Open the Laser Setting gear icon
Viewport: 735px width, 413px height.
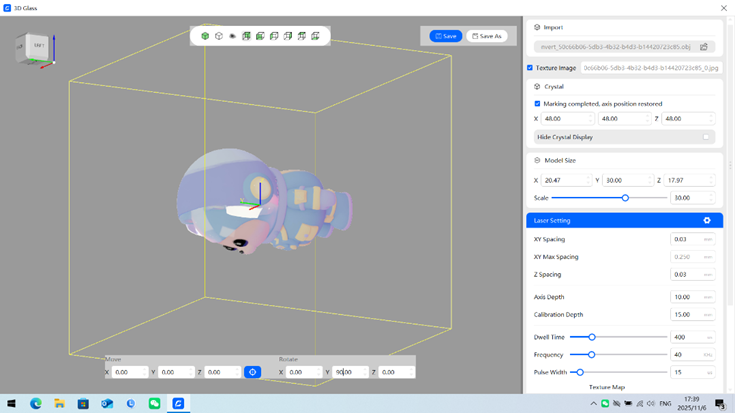point(707,220)
